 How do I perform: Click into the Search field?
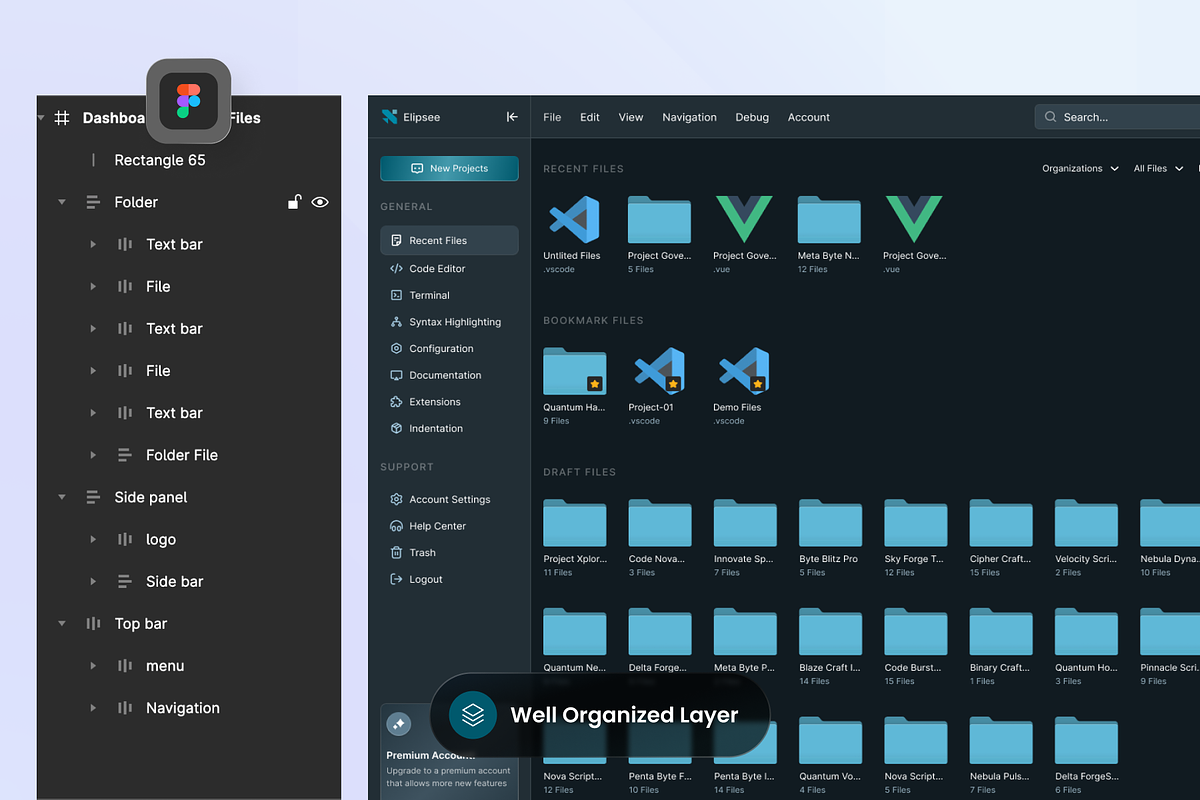1118,117
